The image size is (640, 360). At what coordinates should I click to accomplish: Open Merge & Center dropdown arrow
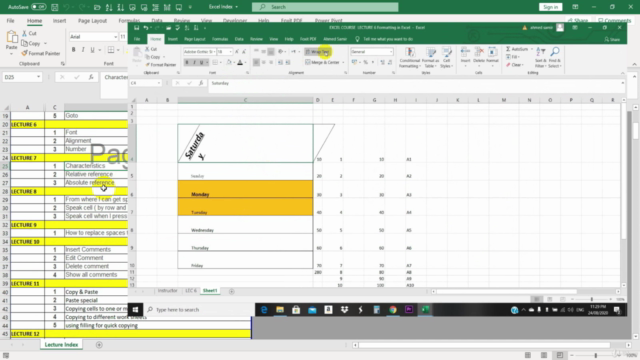(343, 62)
